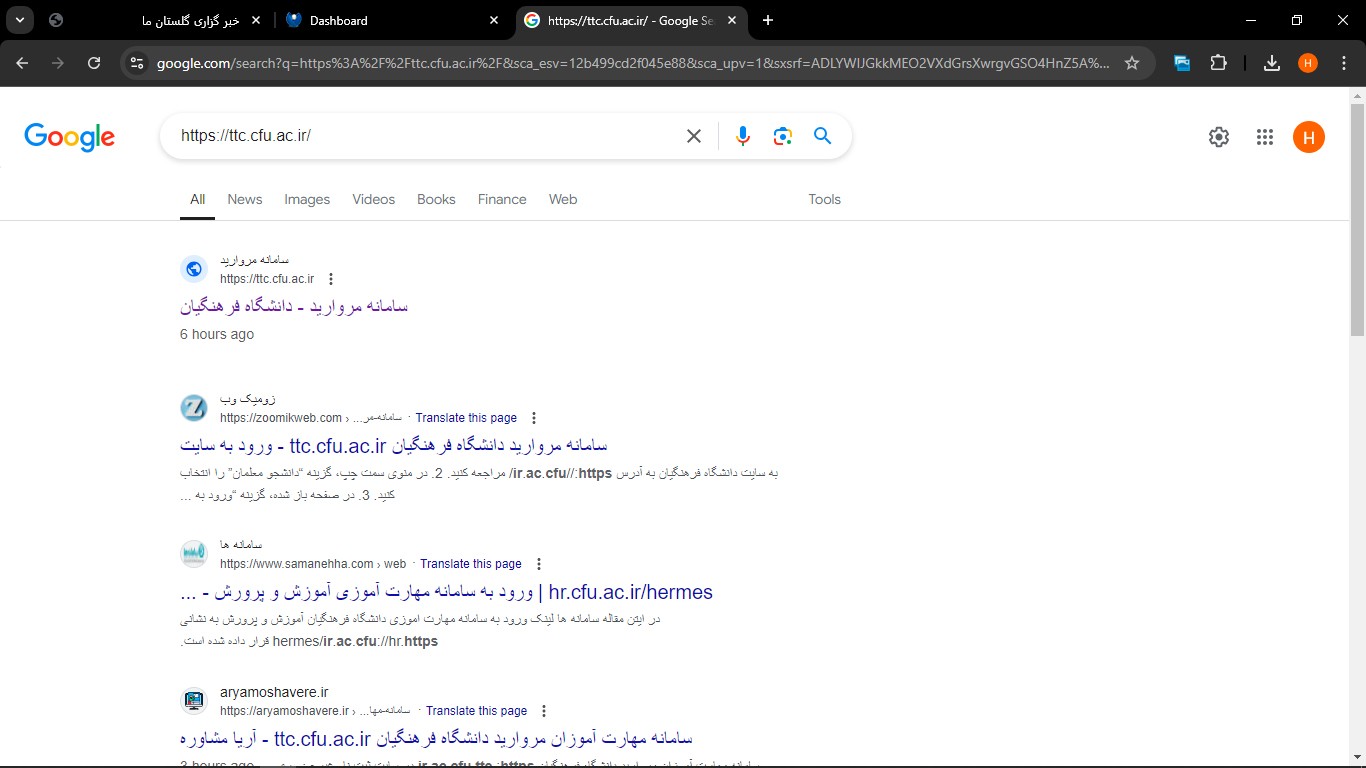Switch to News results
Image resolution: width=1366 pixels, height=768 pixels.
245,199
